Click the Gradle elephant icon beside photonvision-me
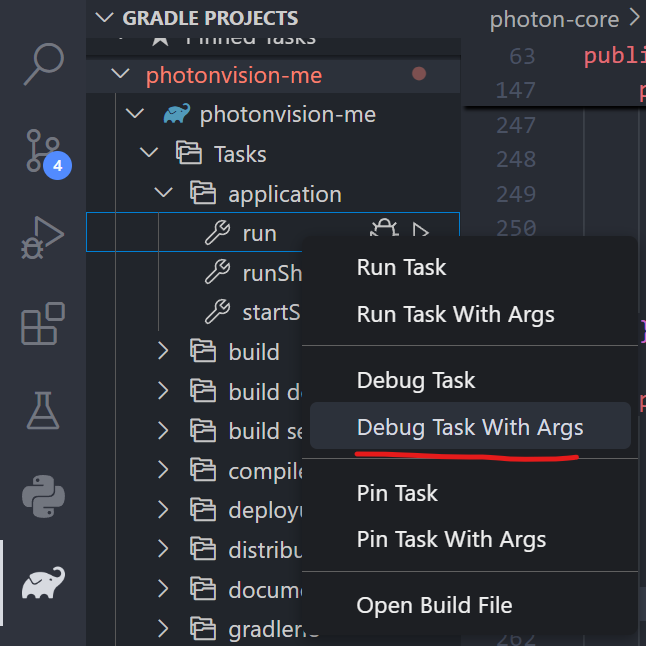The height and width of the screenshot is (646, 646). point(177,113)
